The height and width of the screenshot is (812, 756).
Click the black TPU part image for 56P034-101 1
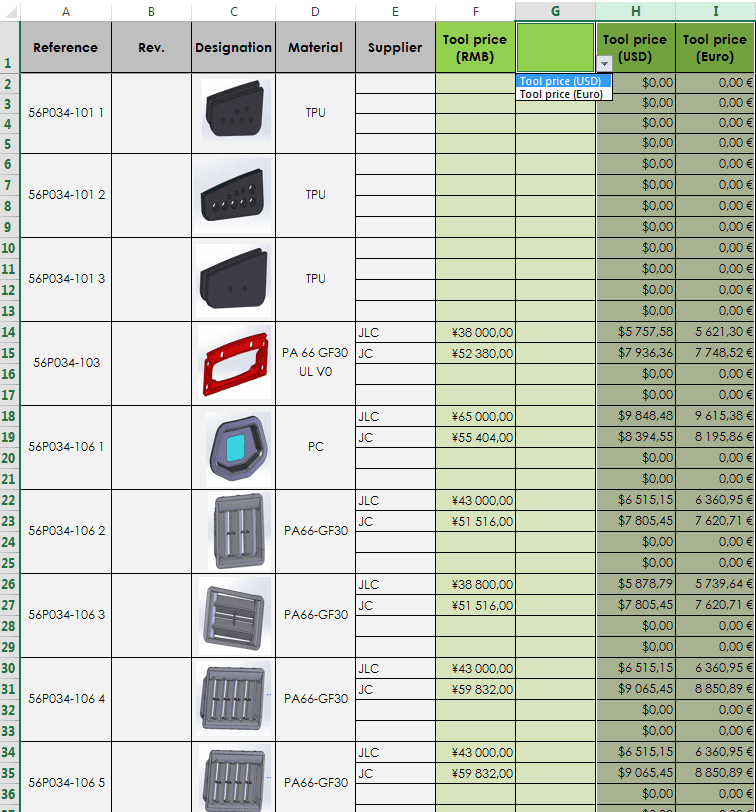click(233, 111)
